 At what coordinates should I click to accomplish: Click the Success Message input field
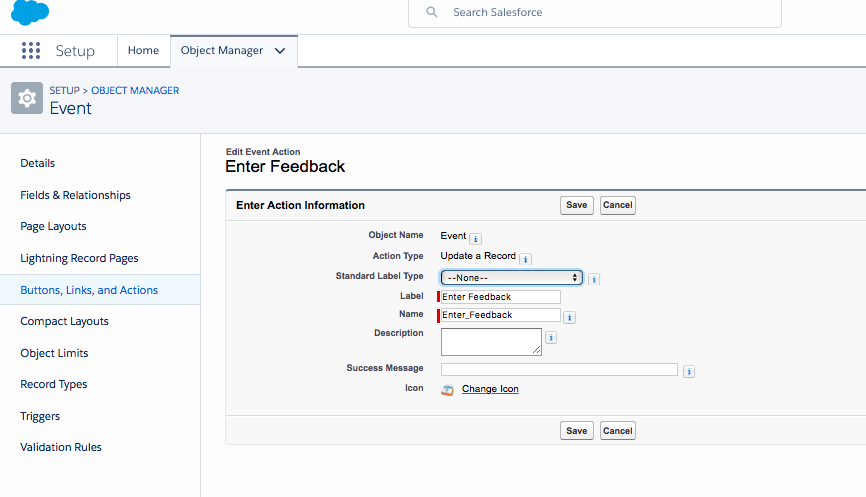tap(559, 369)
